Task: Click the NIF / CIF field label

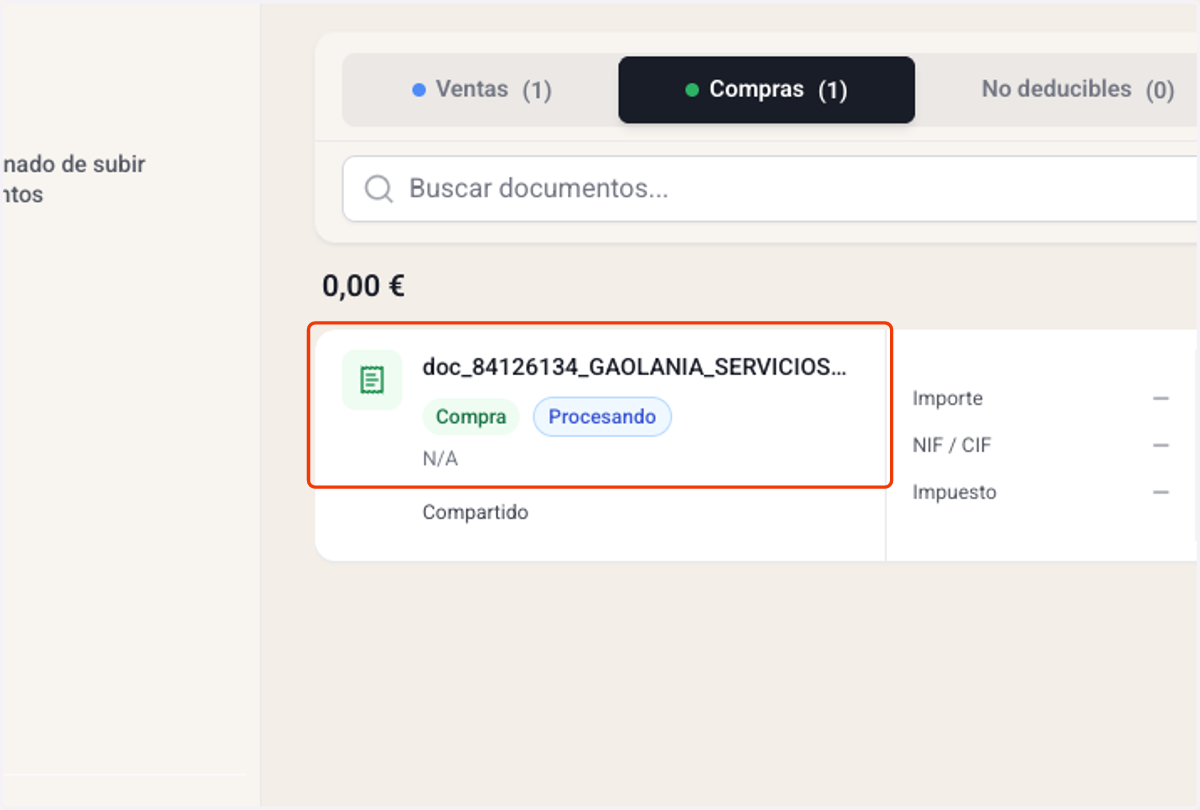Action: (951, 445)
